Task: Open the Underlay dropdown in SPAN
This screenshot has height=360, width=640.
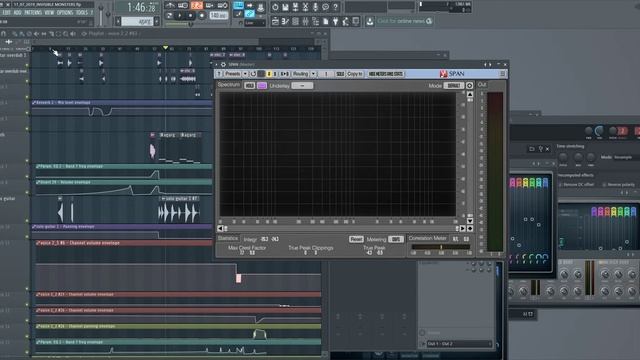Action: coord(302,85)
